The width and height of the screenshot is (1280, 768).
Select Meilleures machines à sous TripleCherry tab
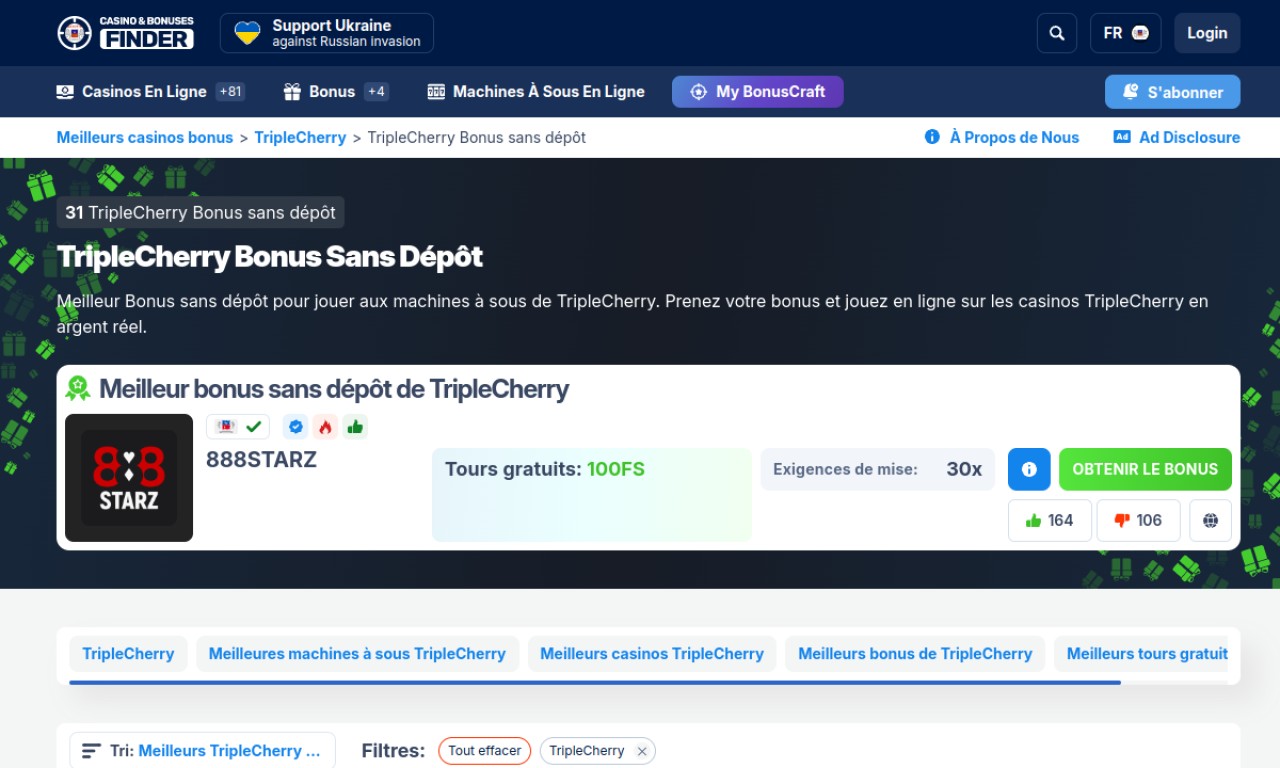(x=357, y=654)
